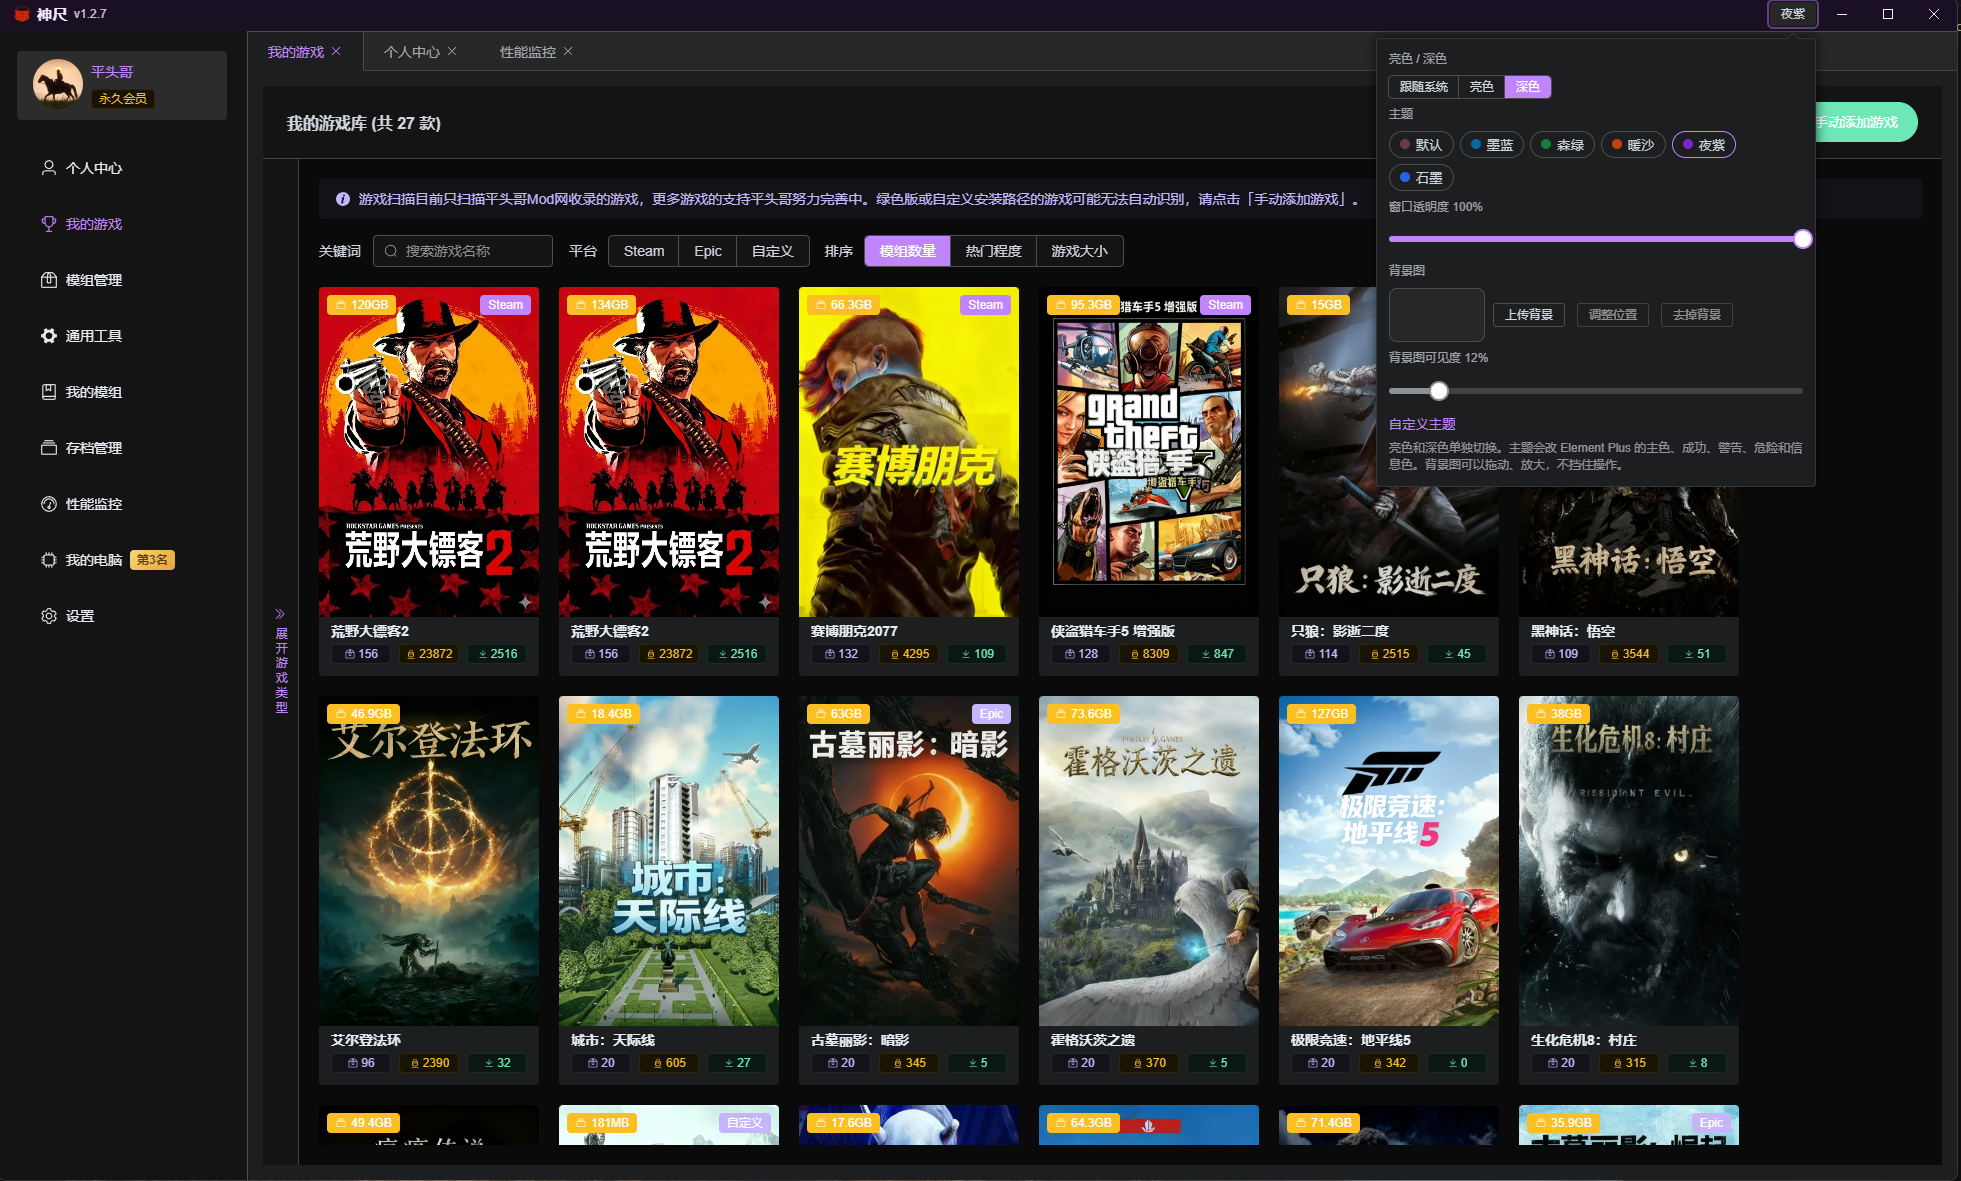Click 上传背景 button

click(x=1528, y=315)
